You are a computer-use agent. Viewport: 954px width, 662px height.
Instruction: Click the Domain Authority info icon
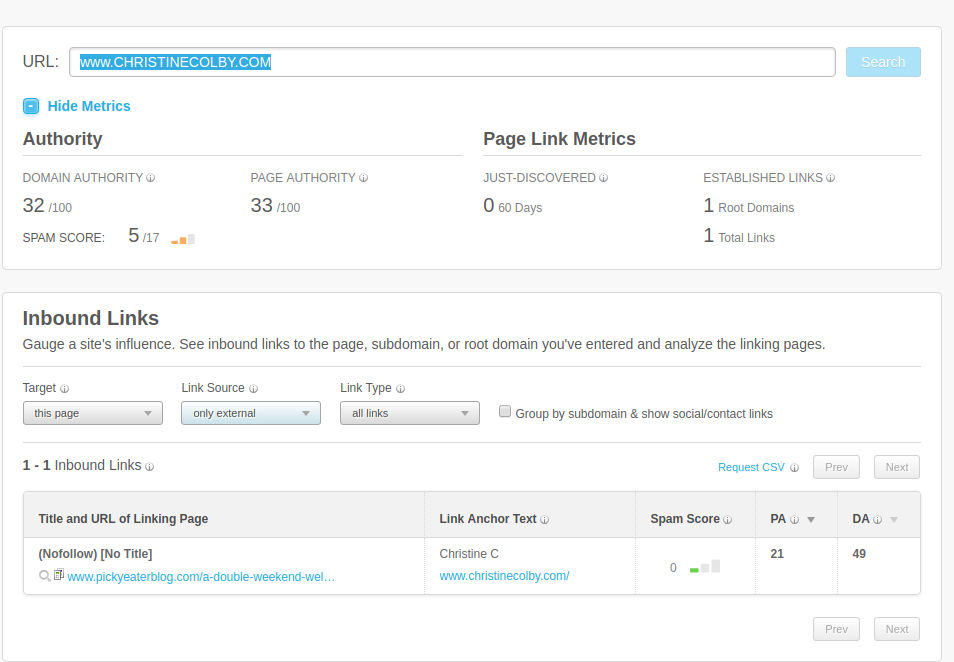(151, 178)
